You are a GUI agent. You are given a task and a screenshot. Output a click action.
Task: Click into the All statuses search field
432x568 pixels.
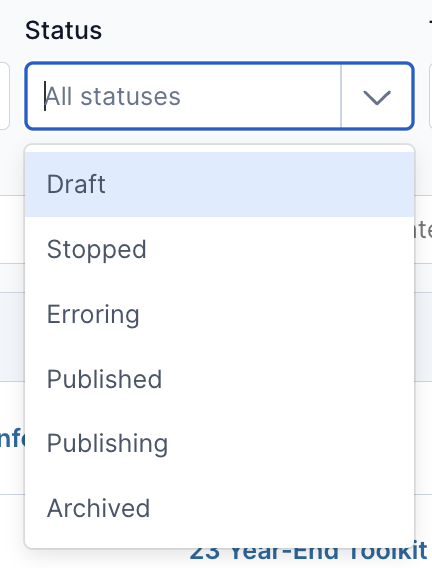(184, 96)
